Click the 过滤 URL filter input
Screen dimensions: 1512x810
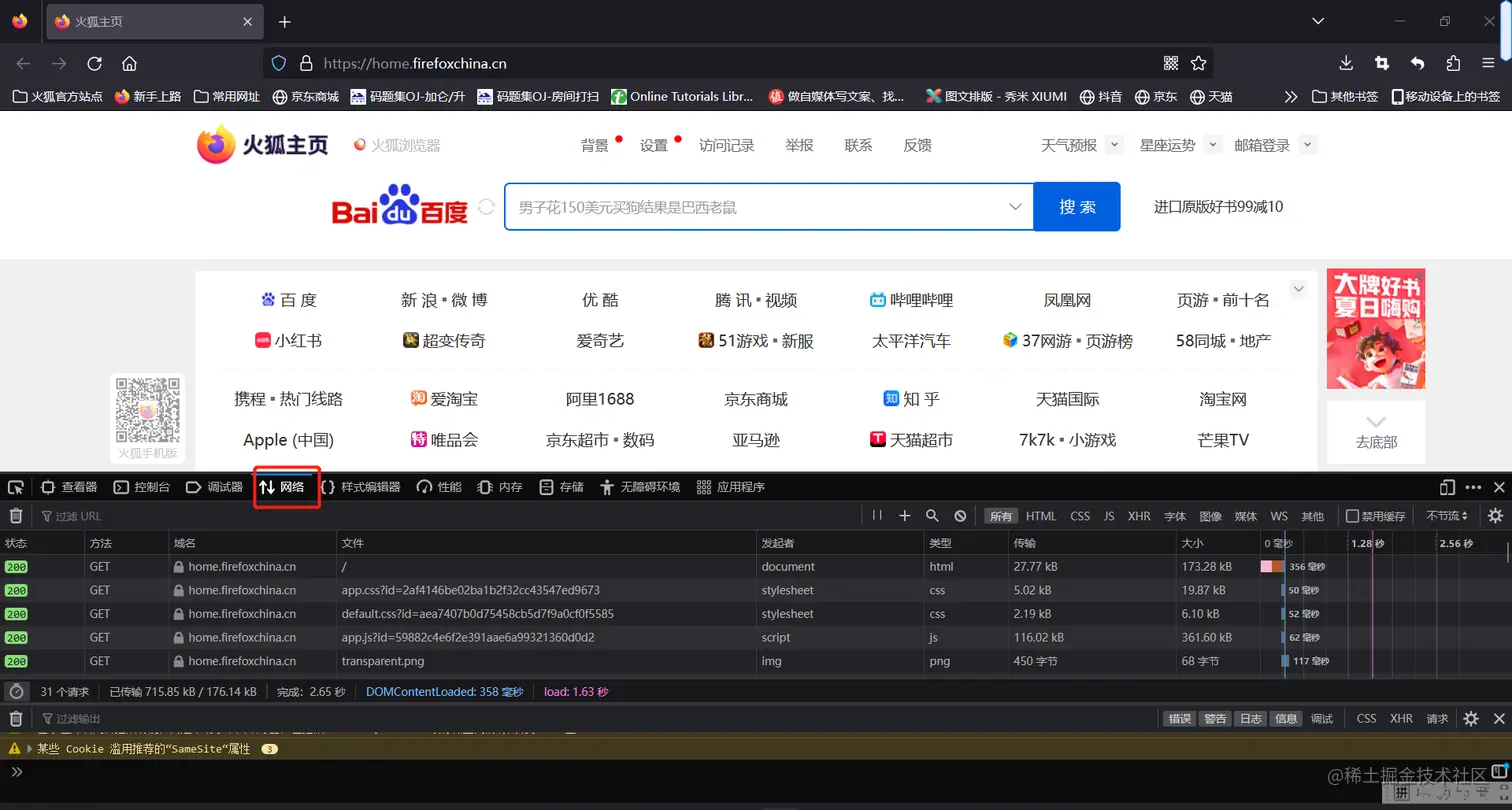point(450,516)
